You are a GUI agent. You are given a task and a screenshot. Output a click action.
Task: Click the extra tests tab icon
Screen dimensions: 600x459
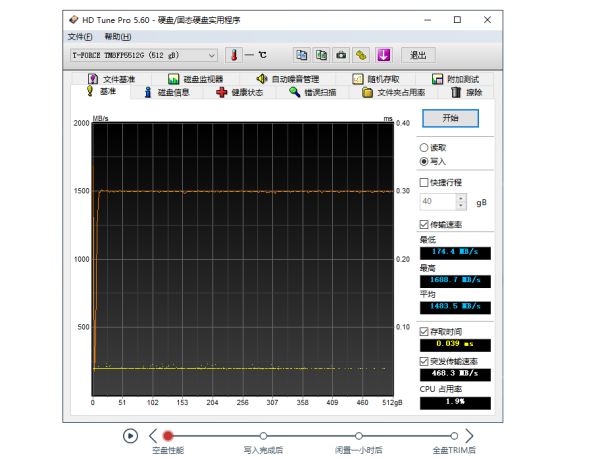pyautogui.click(x=437, y=79)
